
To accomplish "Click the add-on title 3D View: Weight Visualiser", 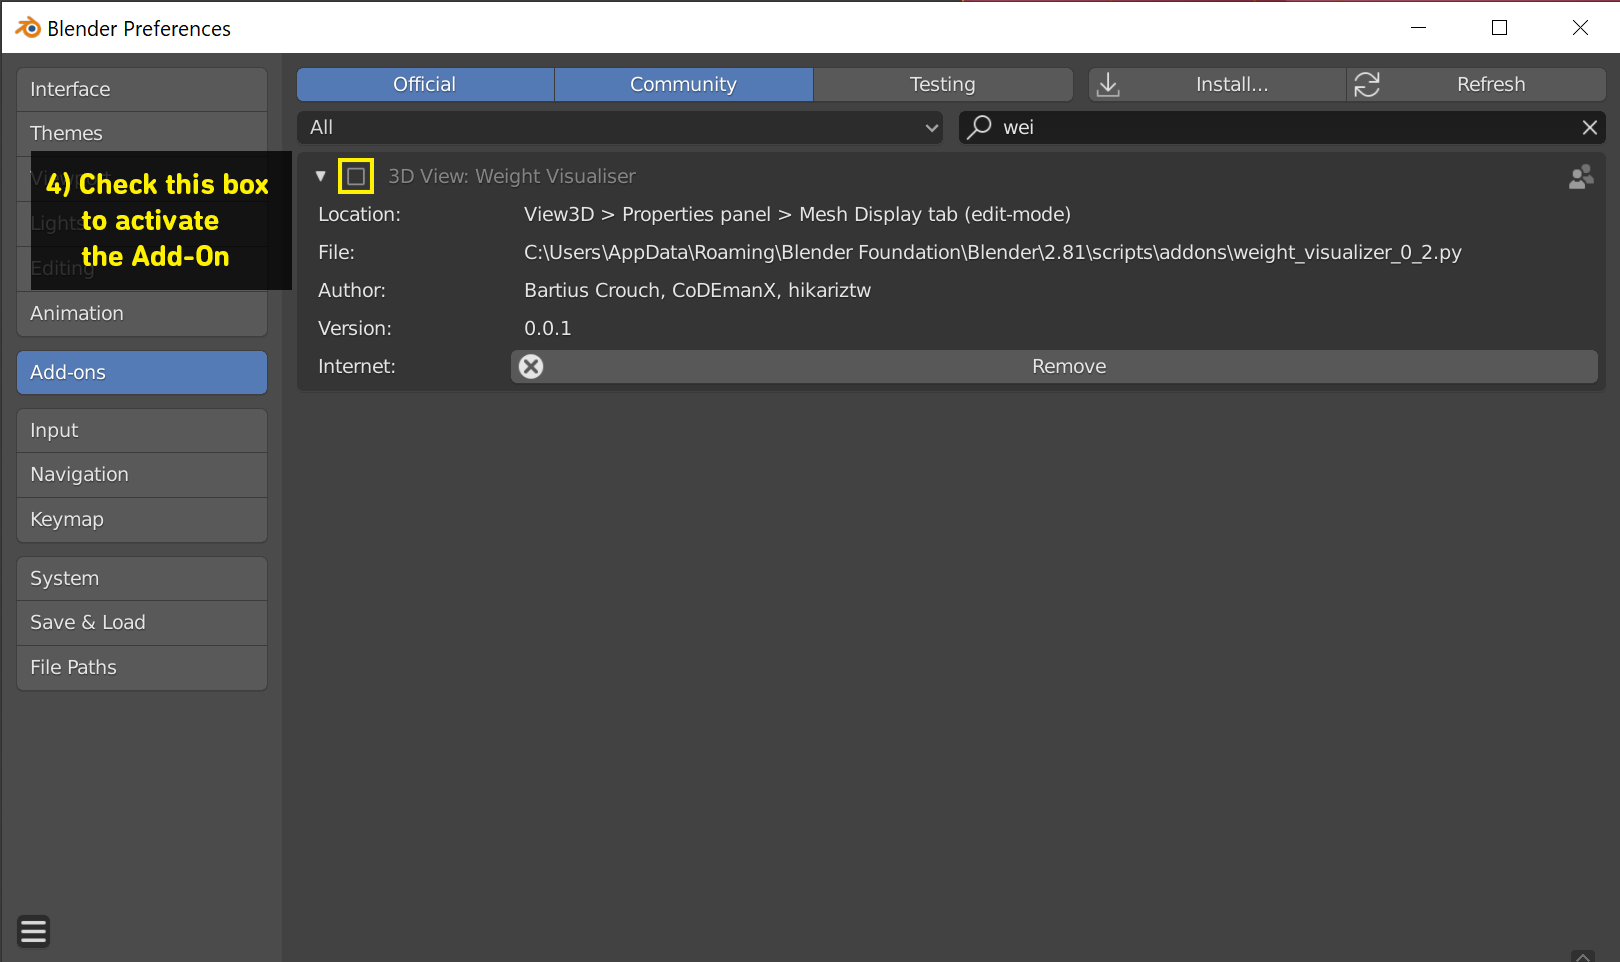I will 512,176.
